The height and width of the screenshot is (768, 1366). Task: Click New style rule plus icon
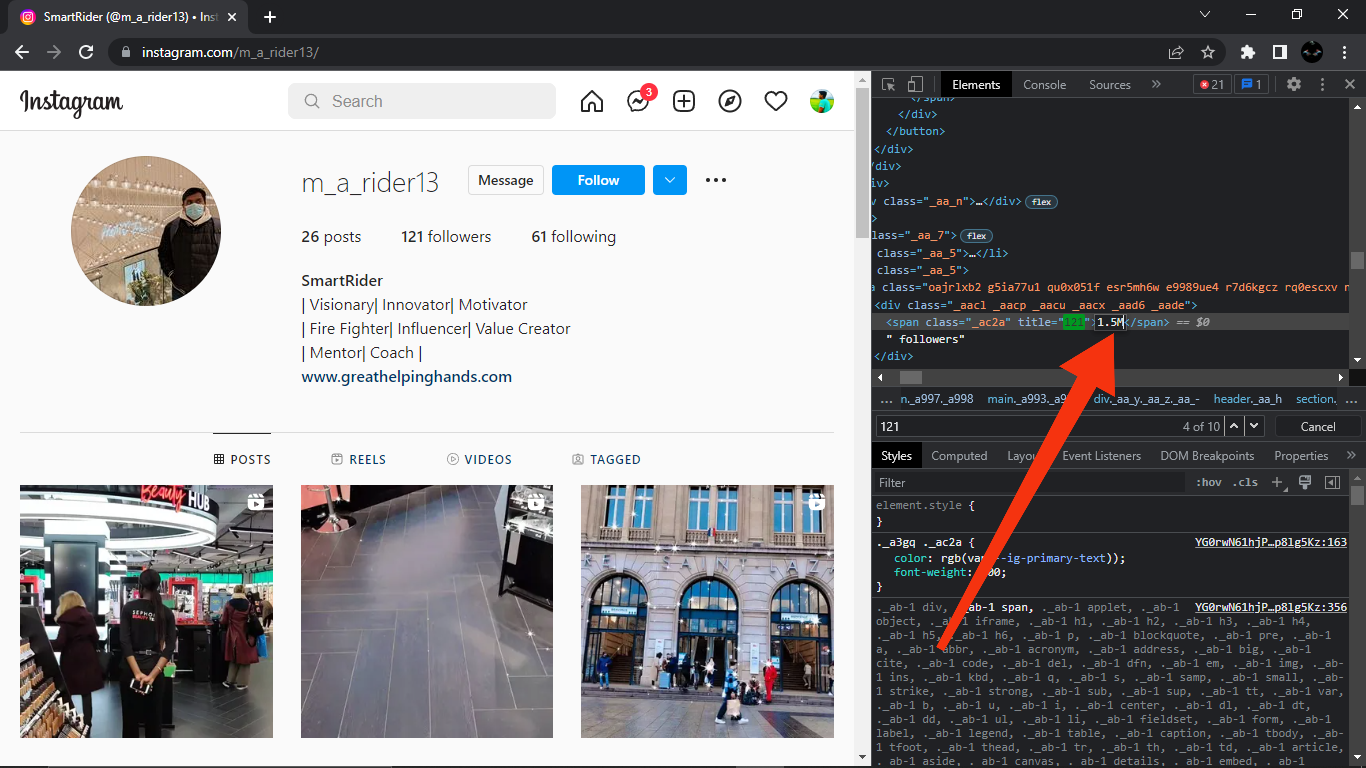(1277, 482)
